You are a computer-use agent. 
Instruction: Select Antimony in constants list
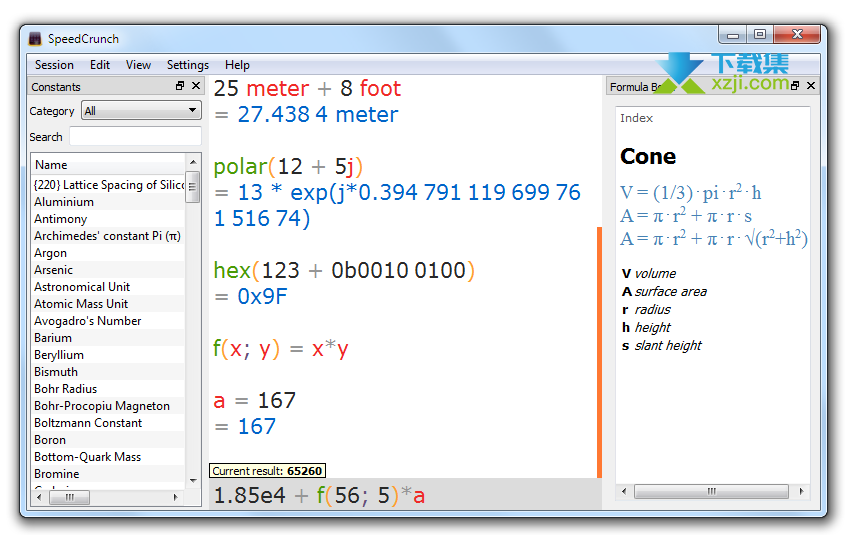108,219
